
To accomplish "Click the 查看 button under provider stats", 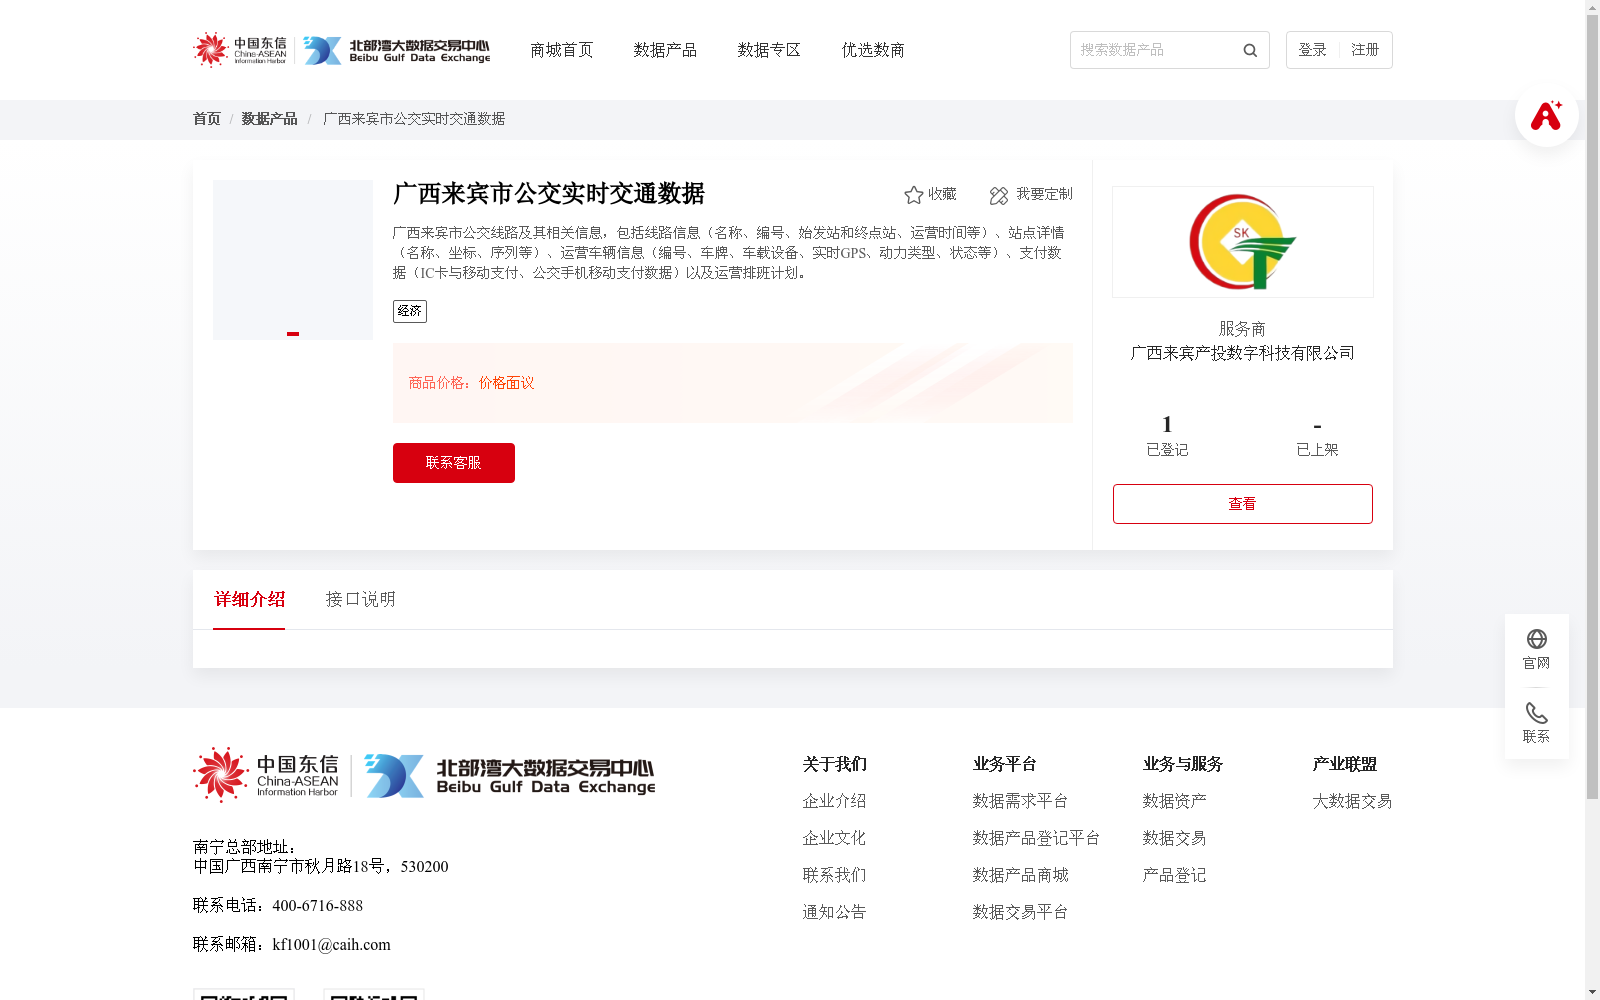I will (x=1242, y=503).
